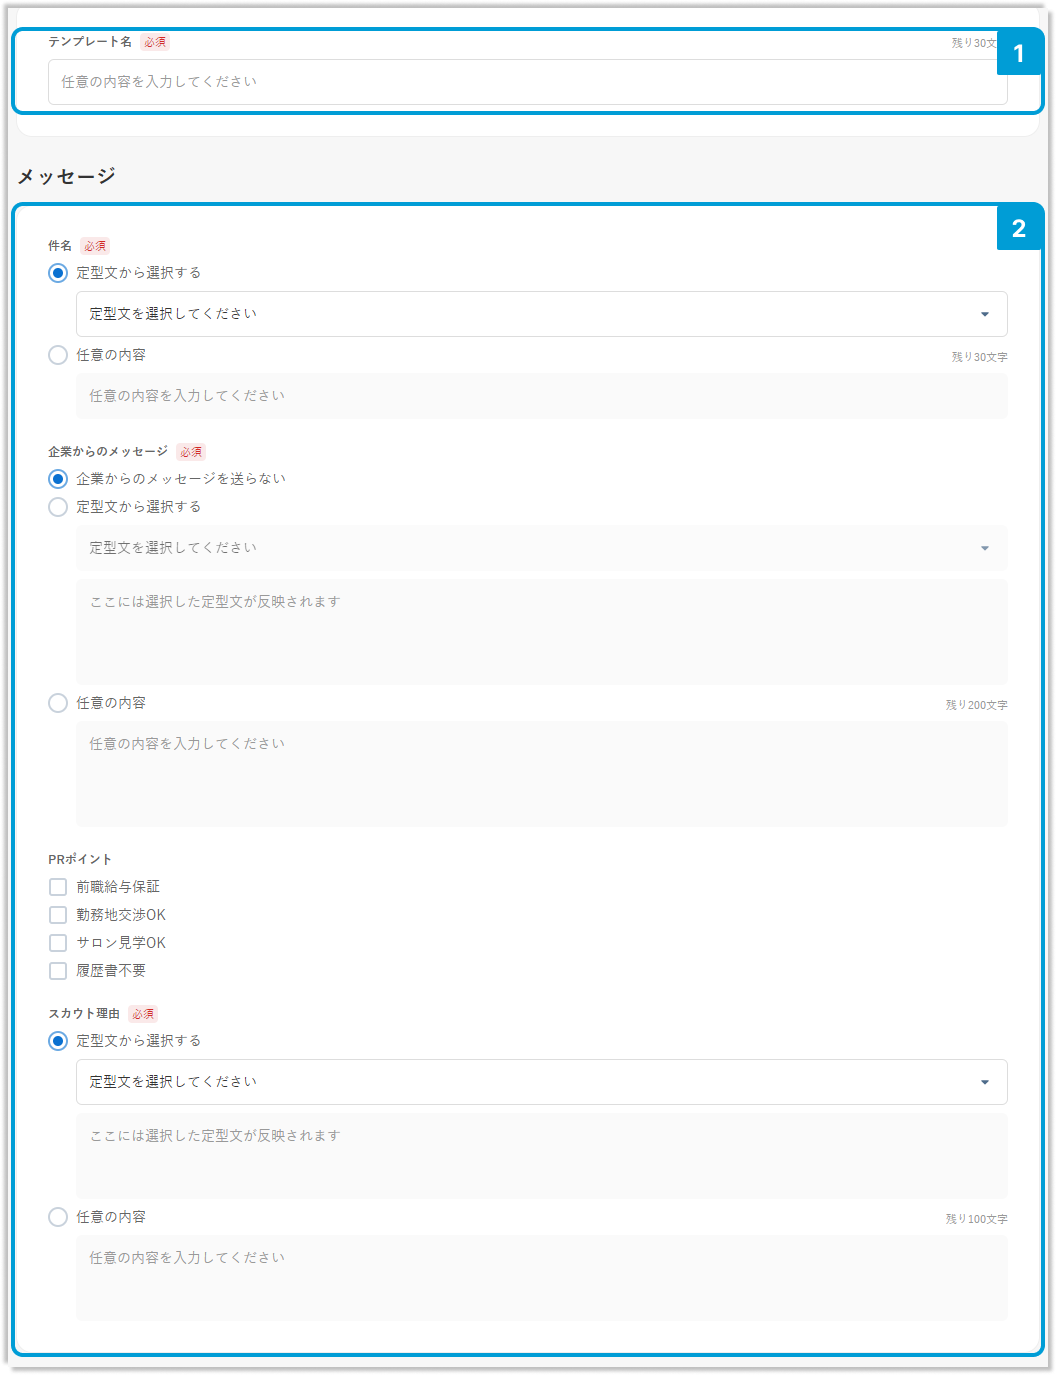Image resolution: width=1056 pixels, height=1375 pixels.
Task: Click the 件名 任意の内容 text field
Action: [x=541, y=396]
